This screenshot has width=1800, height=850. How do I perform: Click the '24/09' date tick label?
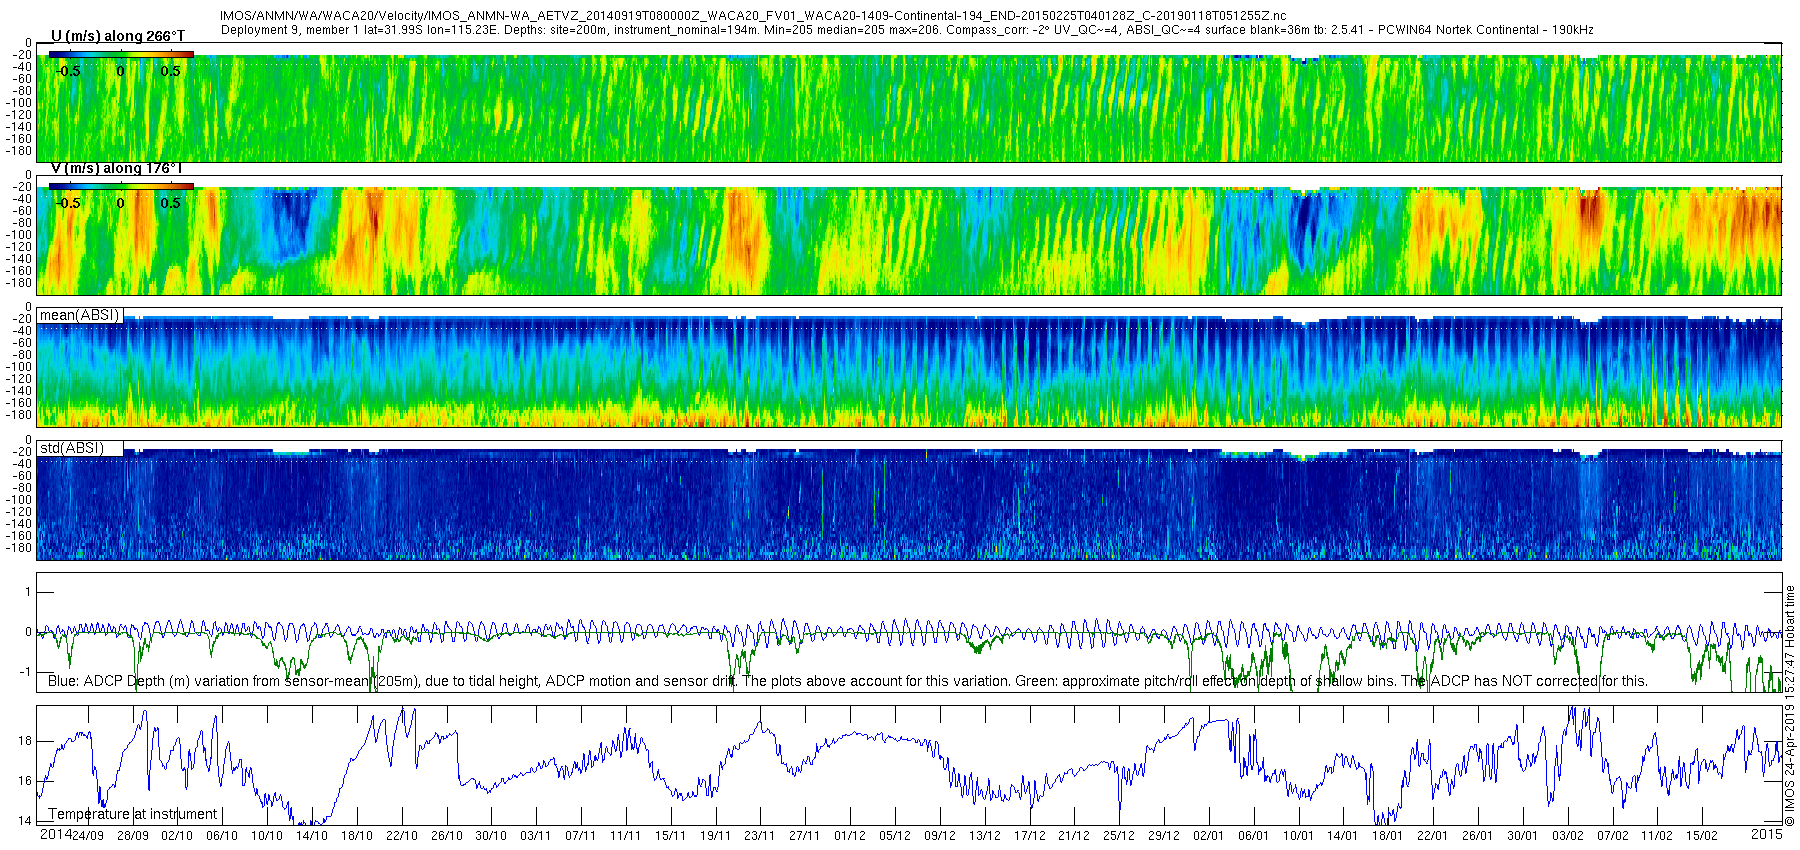click(88, 835)
